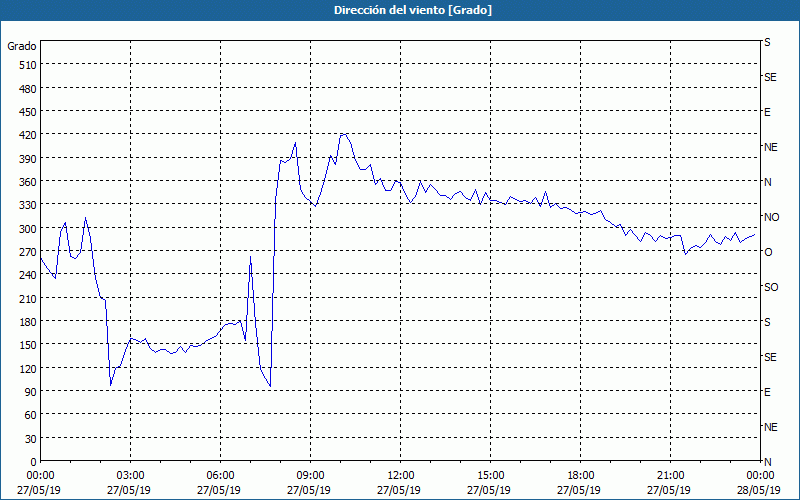Choose the 210 degree tick label

[28, 298]
